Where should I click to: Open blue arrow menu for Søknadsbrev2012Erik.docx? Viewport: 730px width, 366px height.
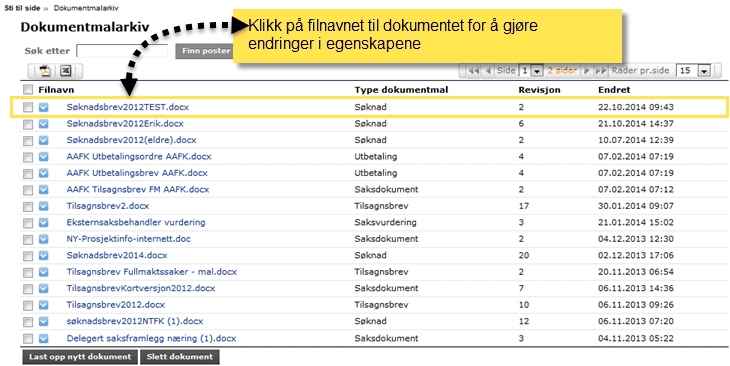pos(43,124)
